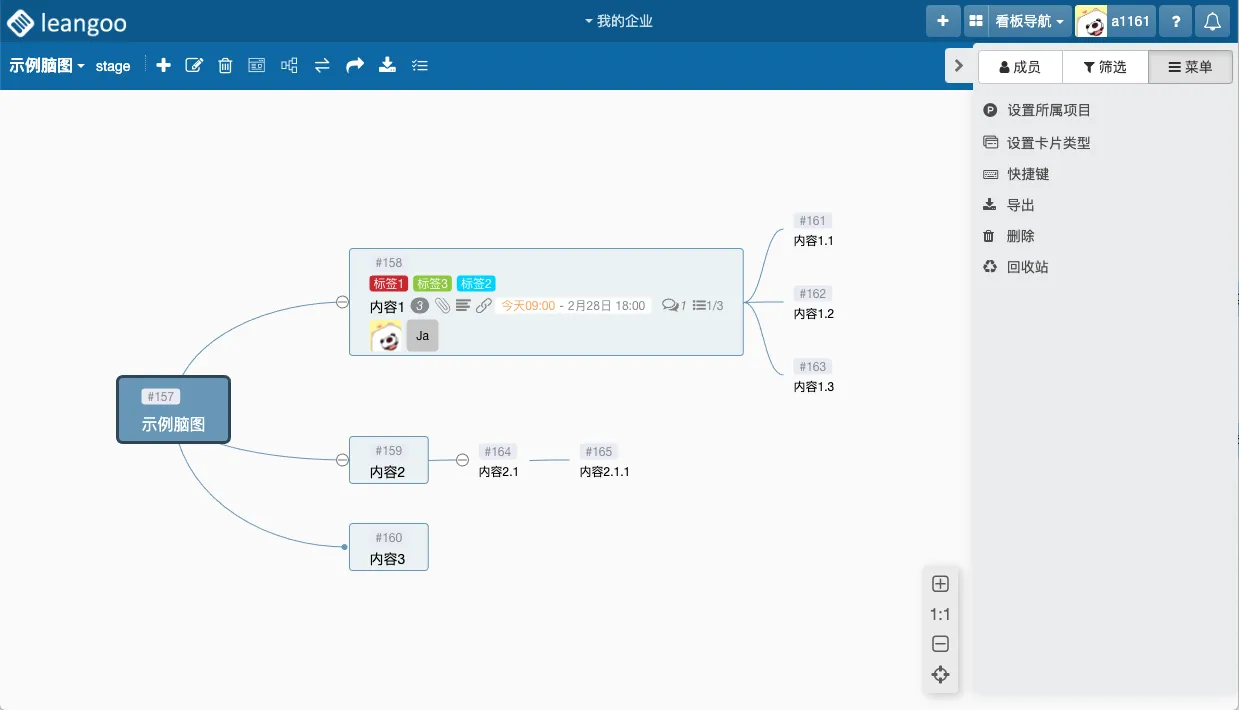The width and height of the screenshot is (1239, 710).
Task: Collapse the branch toggle next to 内容1 card
Action: (341, 301)
